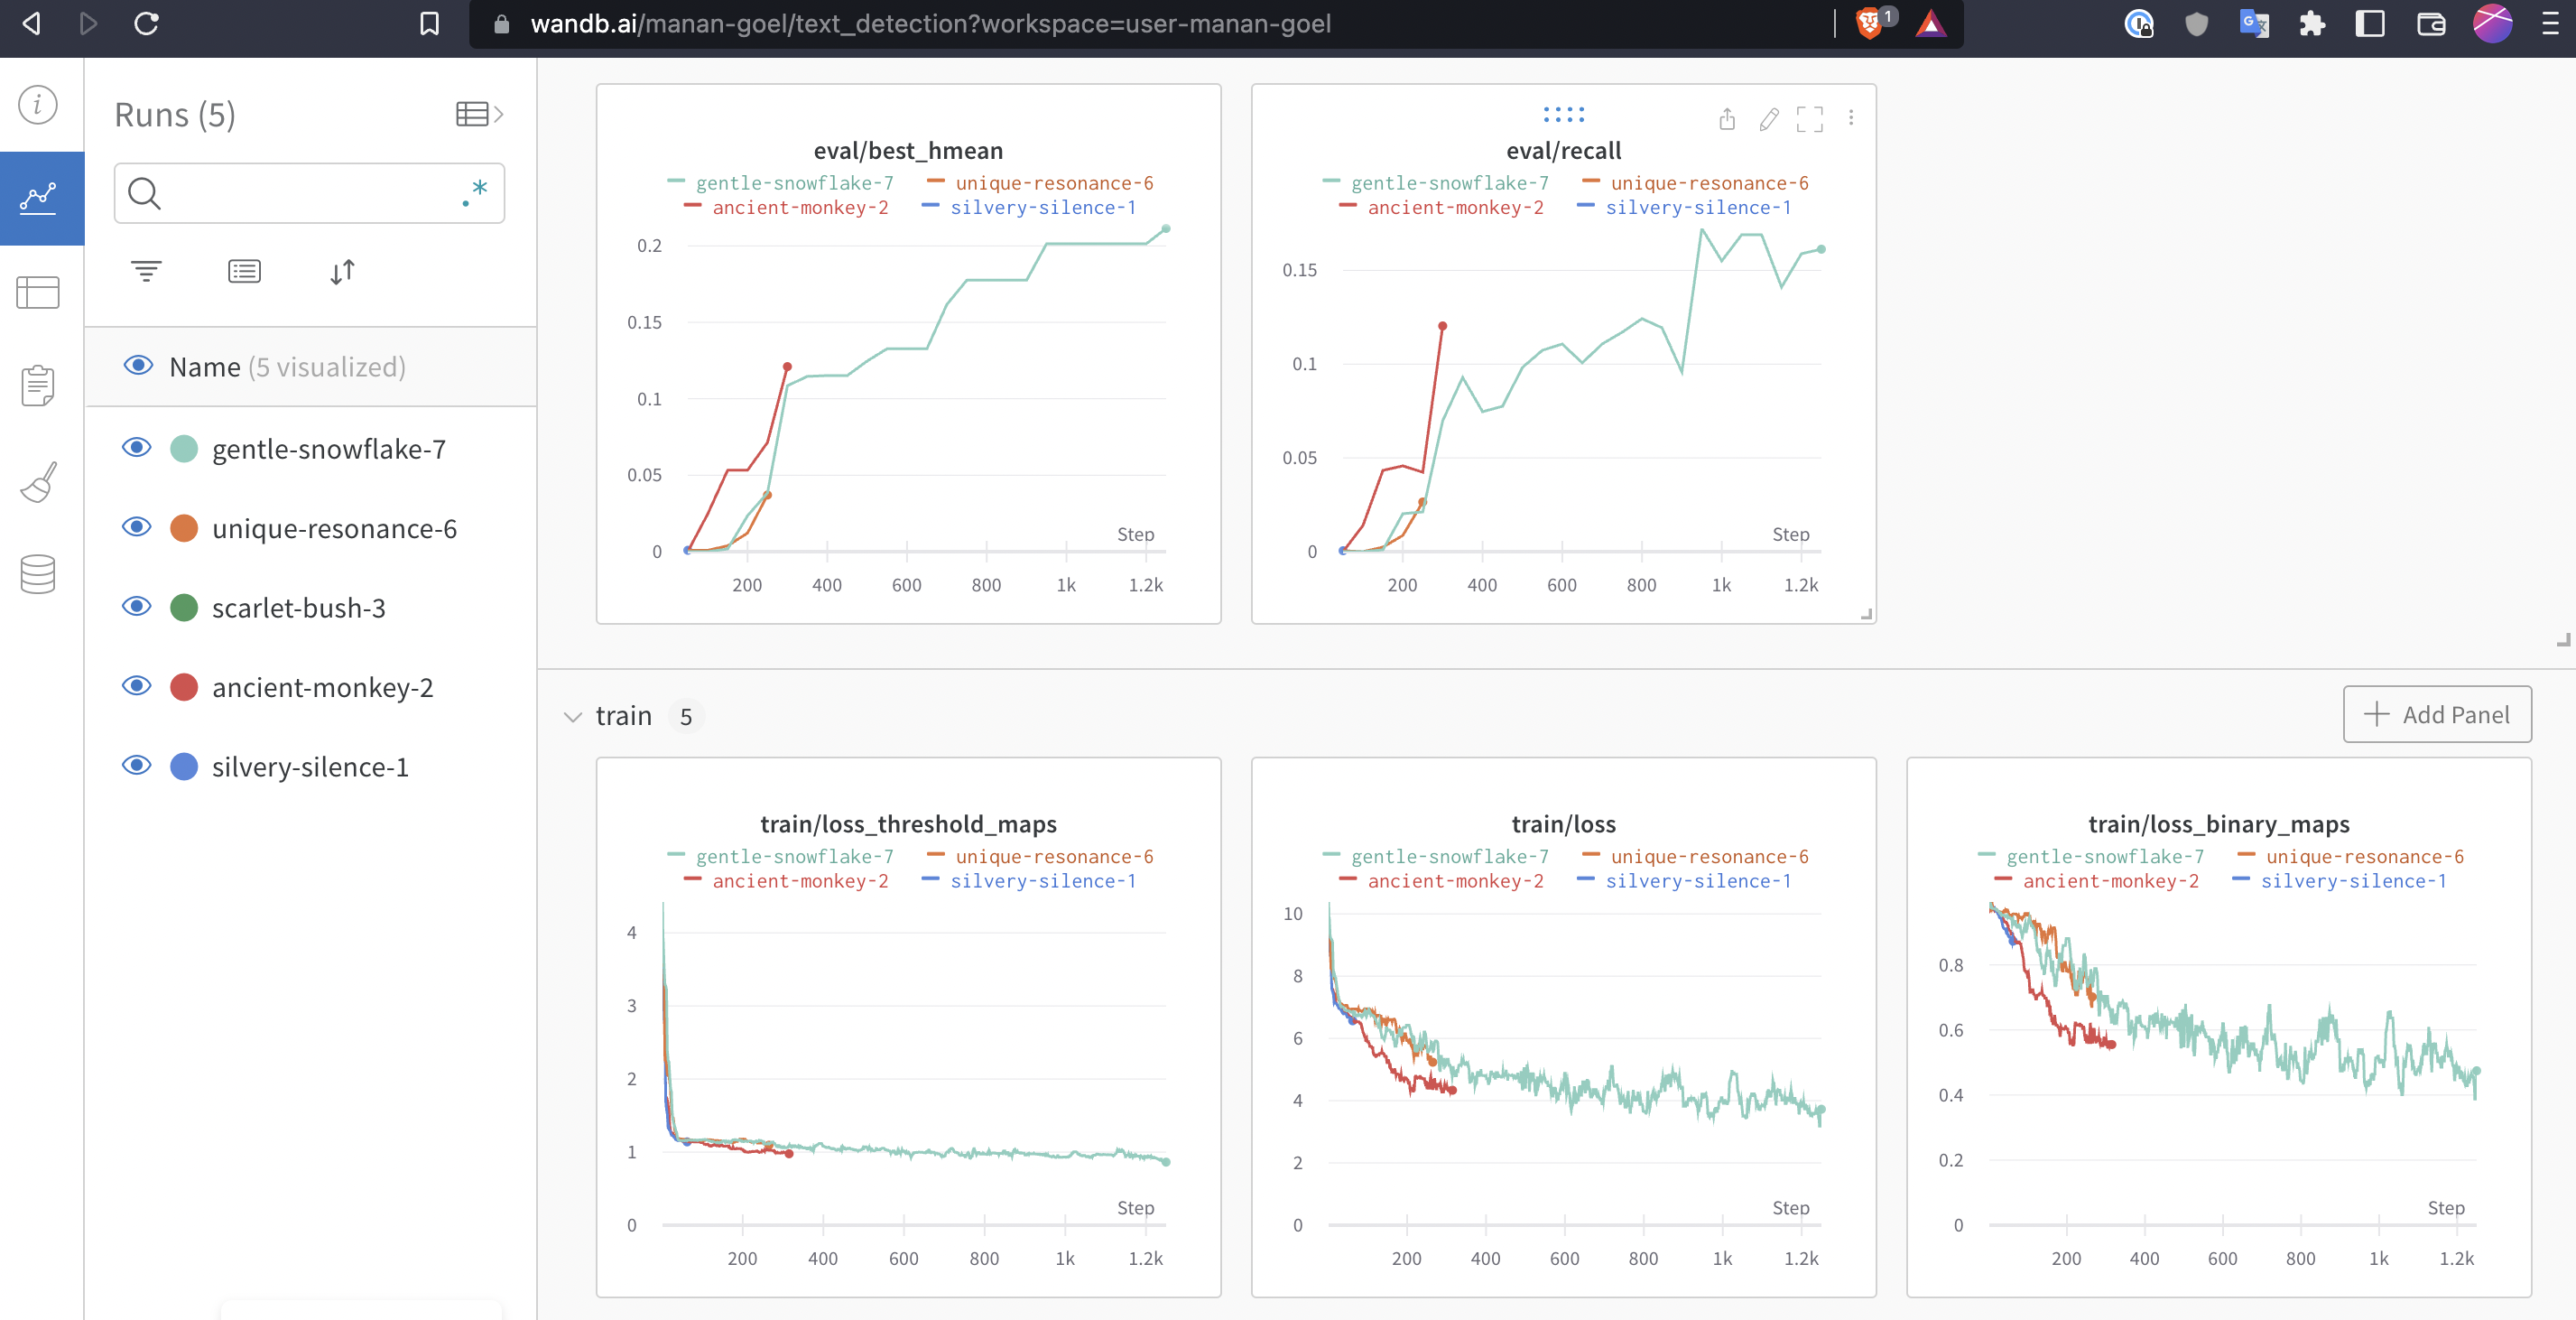Open the scarlet-bush-3 run
This screenshot has height=1320, width=2576.
pos(298,608)
